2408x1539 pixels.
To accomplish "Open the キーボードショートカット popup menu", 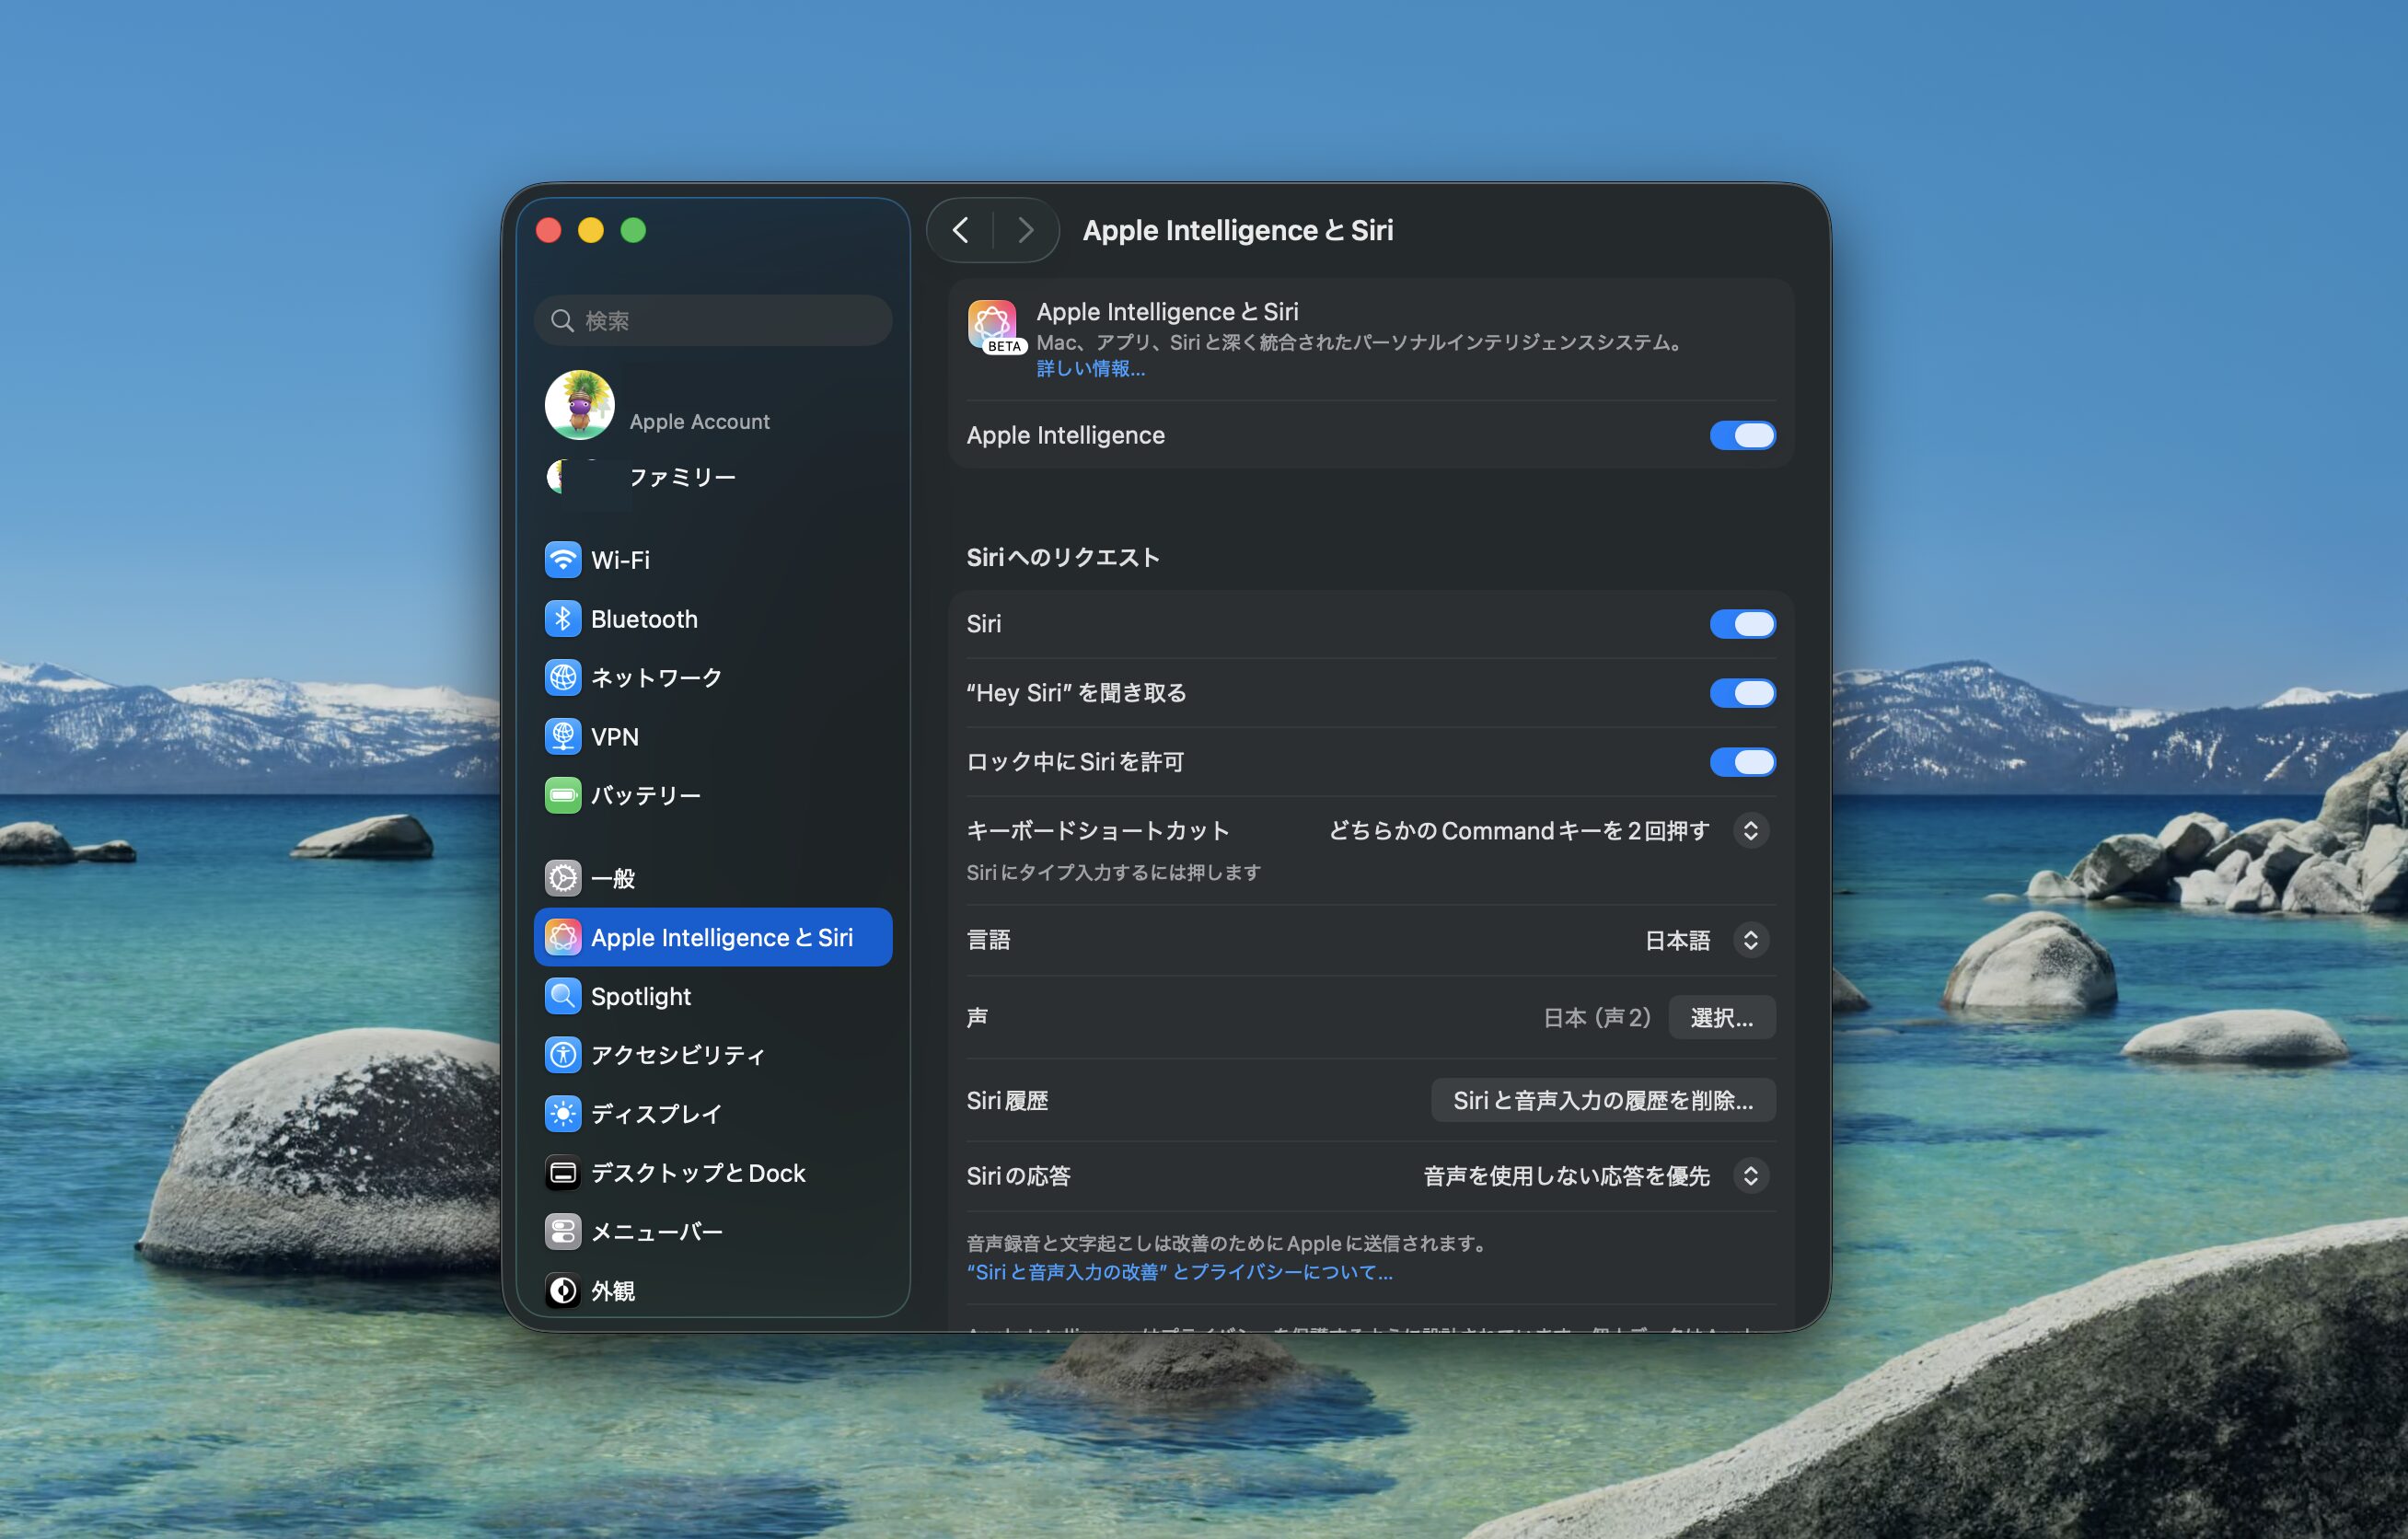I will click(1549, 831).
